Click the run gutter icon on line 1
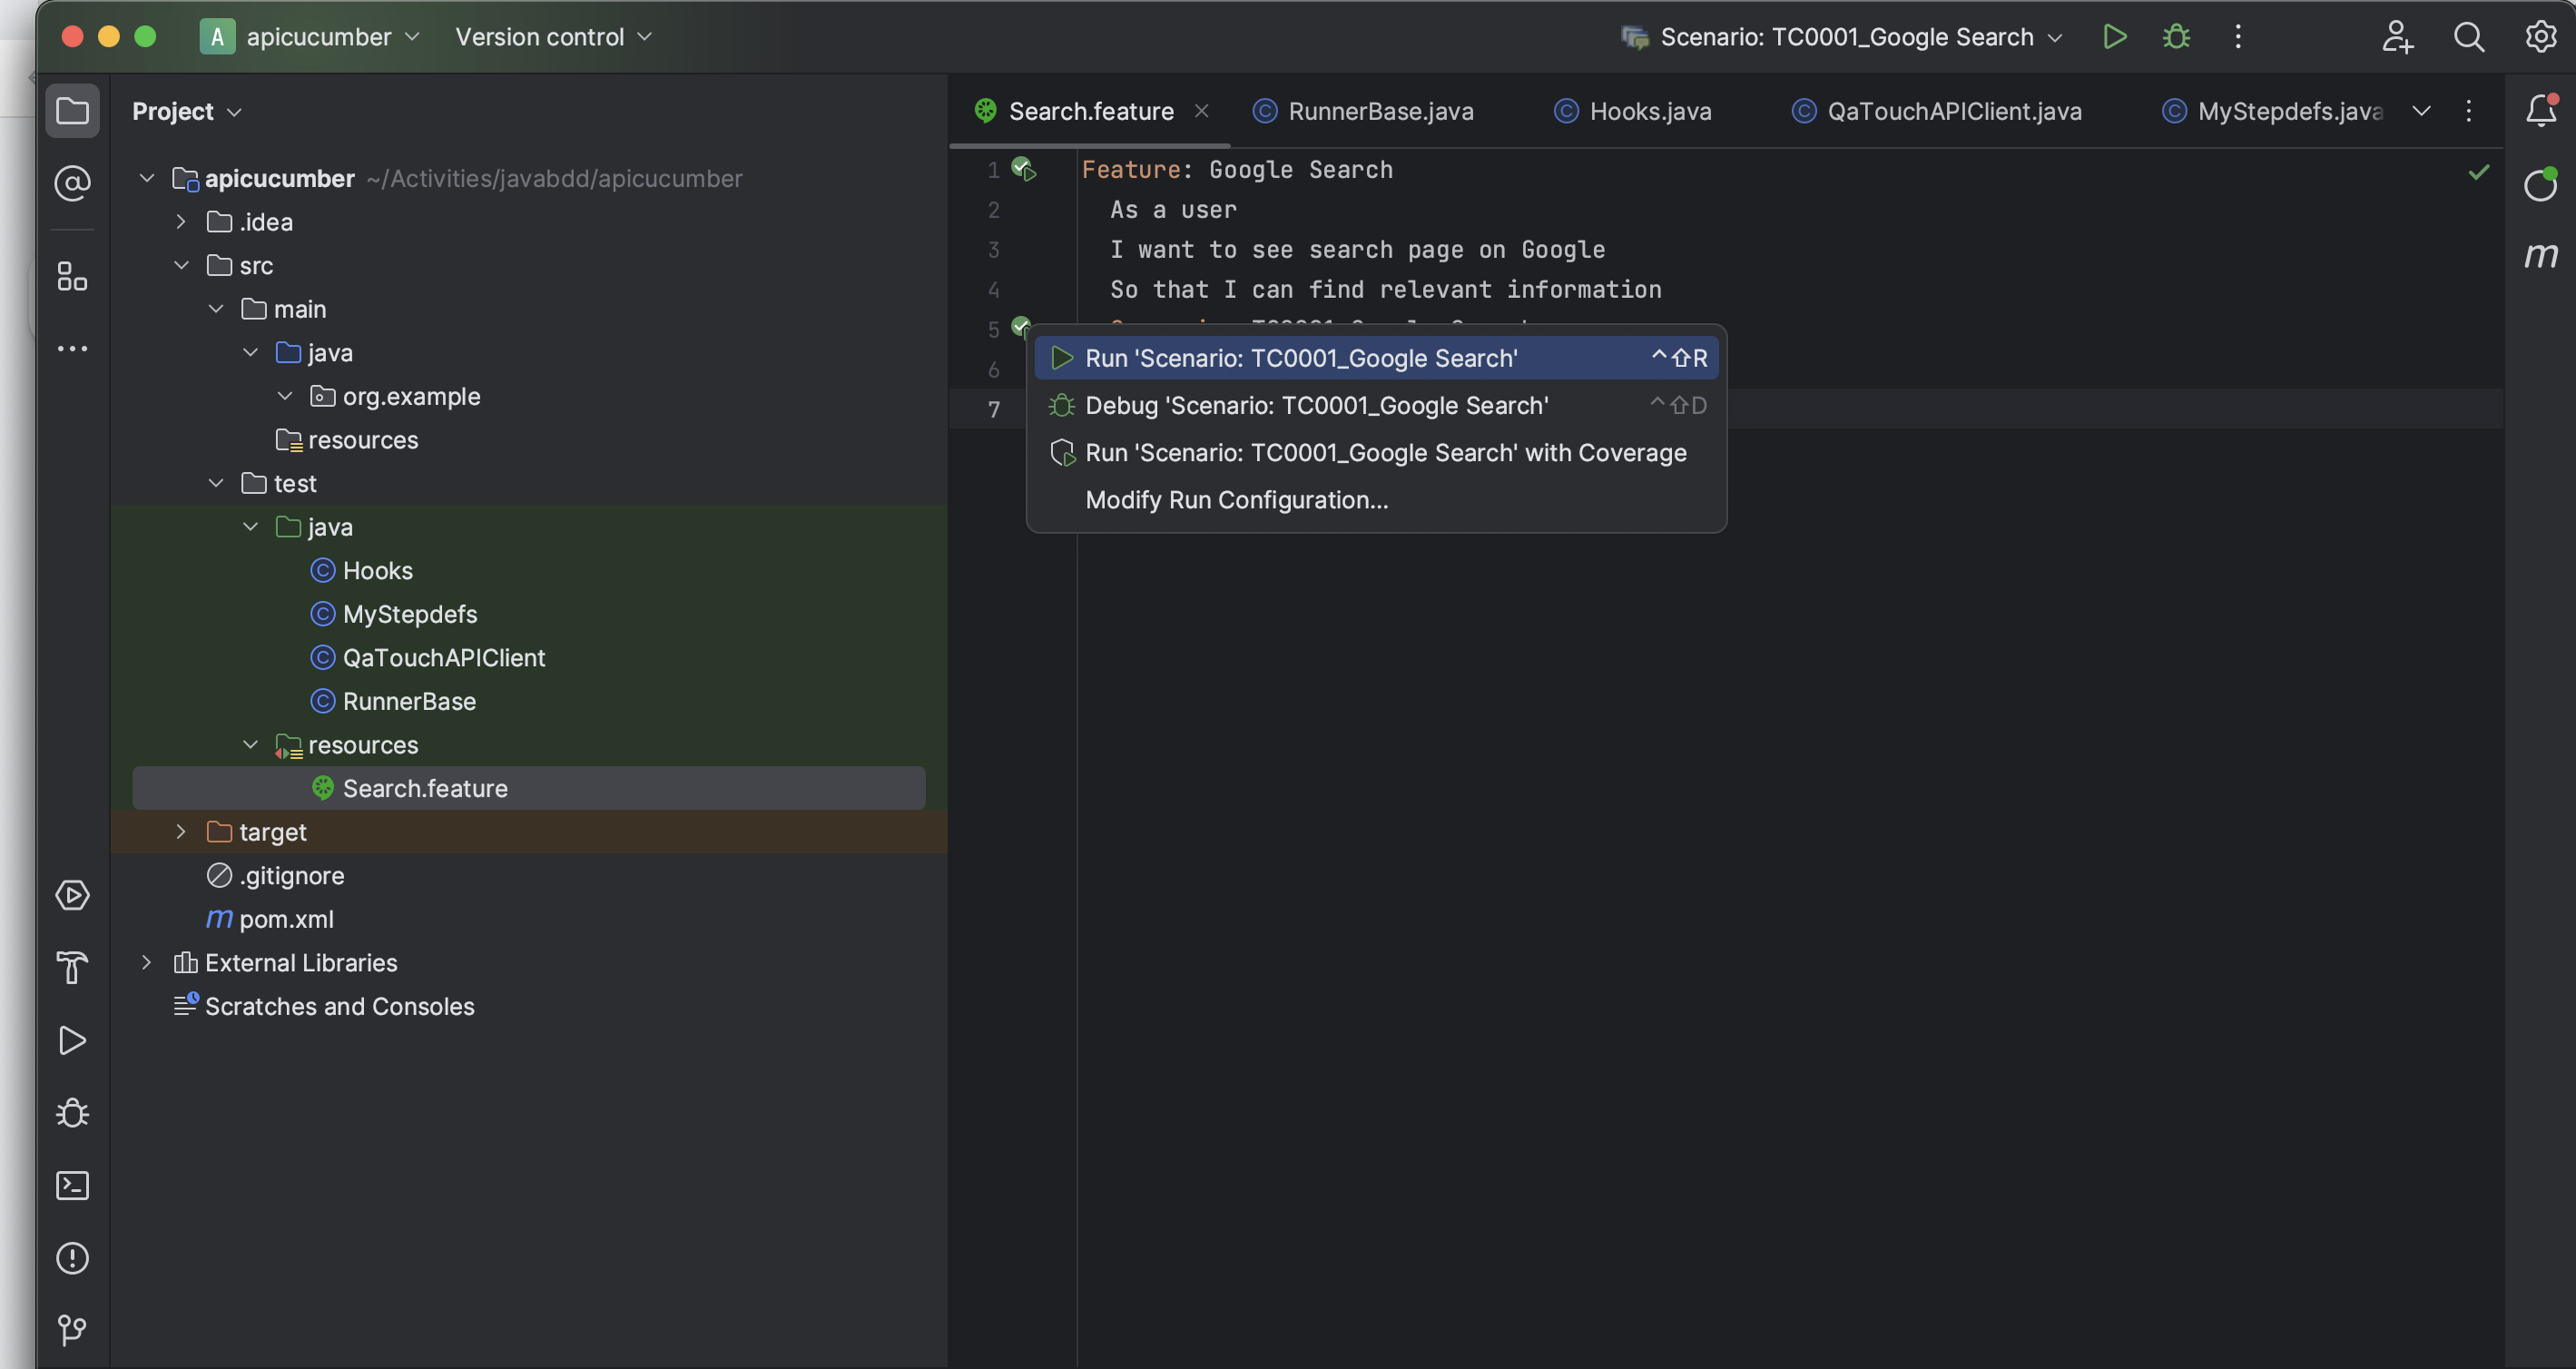 pyautogui.click(x=1024, y=169)
